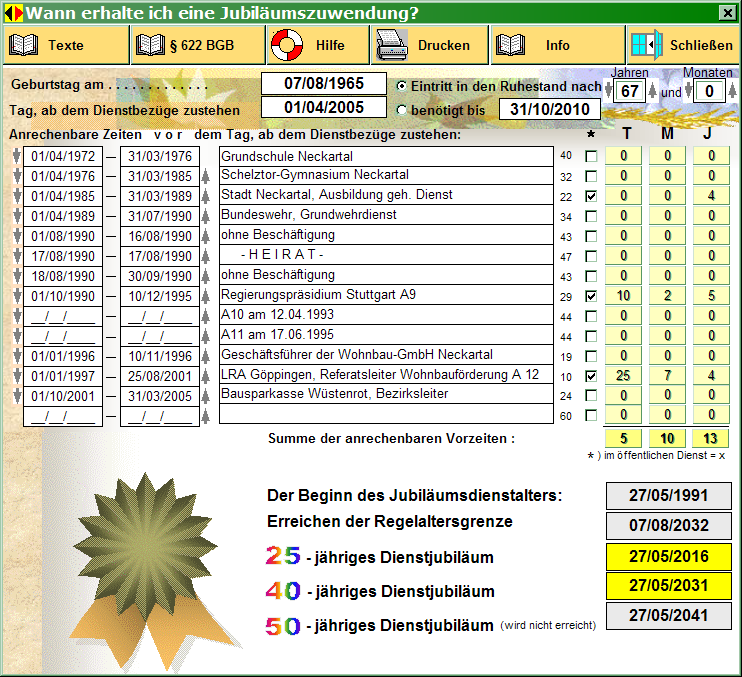Viewport: 742px width, 677px height.
Task: Click the Geburtstag date field 07/08/1965
Action: 323,84
